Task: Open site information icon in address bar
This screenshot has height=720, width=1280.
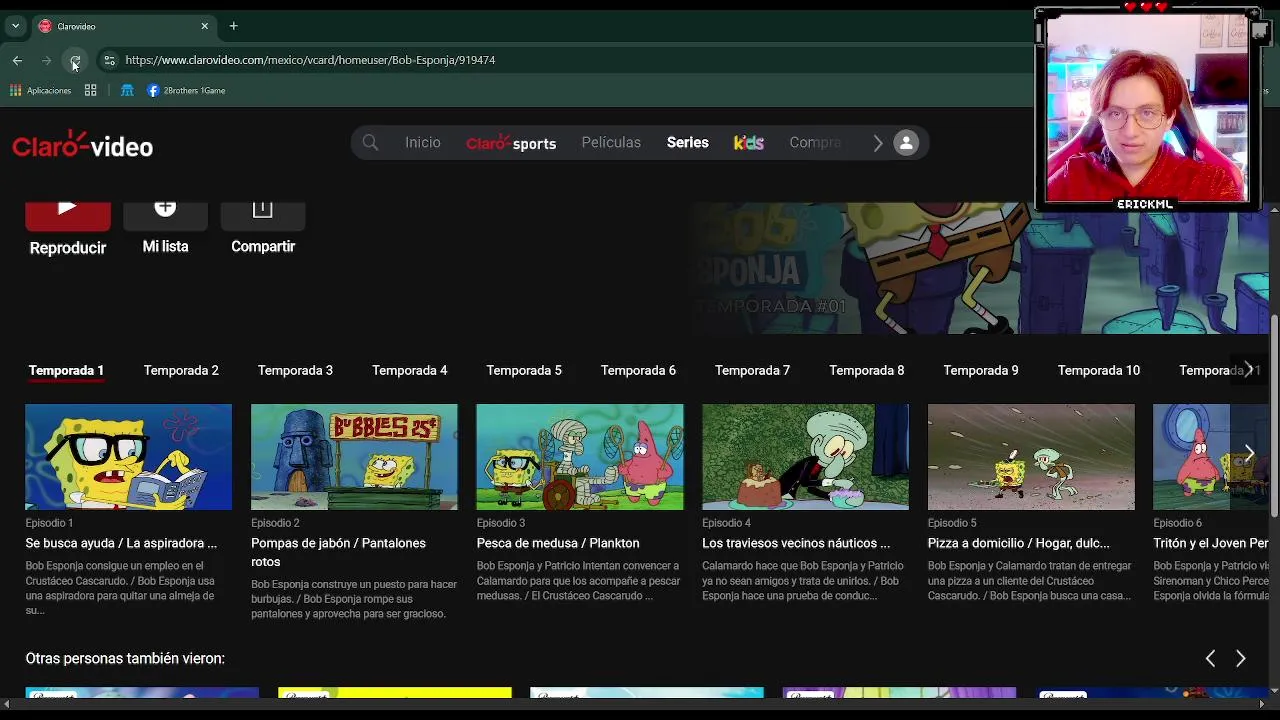Action: (x=109, y=60)
